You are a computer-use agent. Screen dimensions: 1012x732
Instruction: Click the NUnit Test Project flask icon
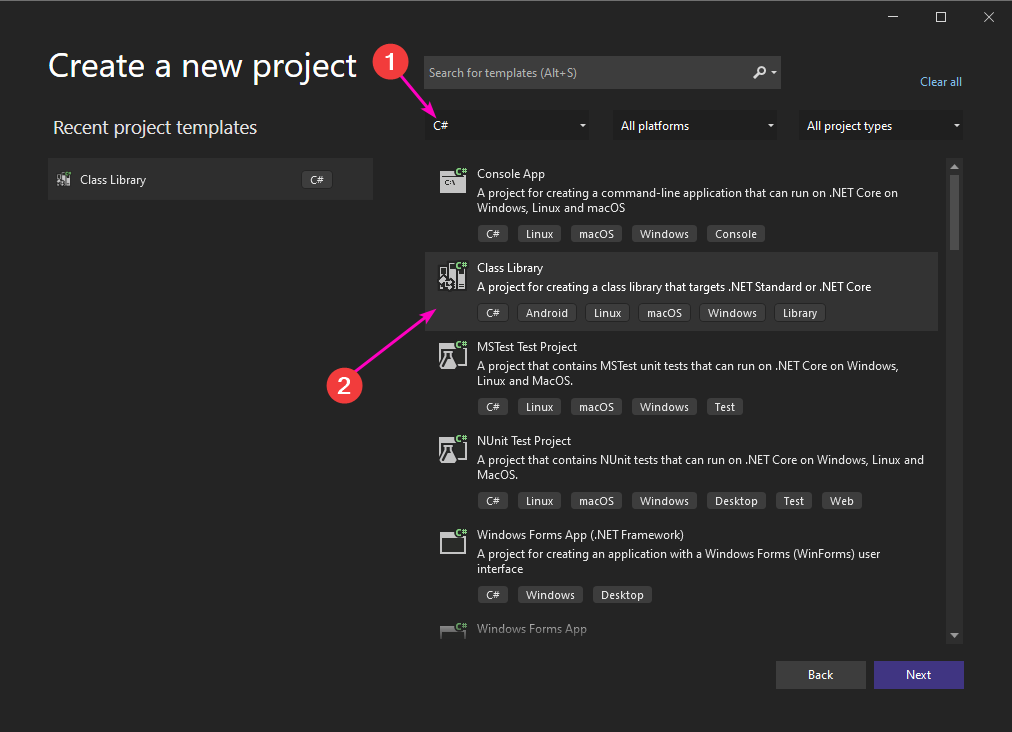tap(453, 449)
